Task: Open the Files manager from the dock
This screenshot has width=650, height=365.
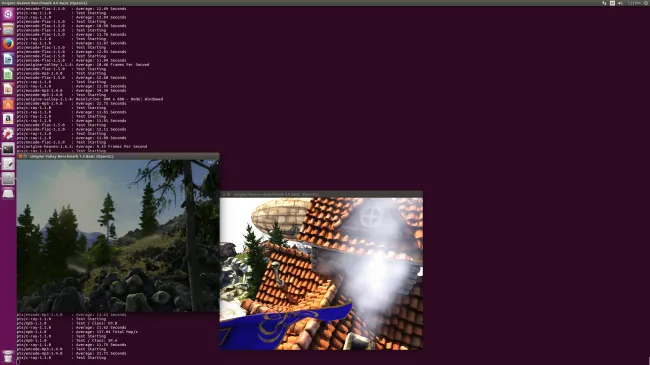Action: 8,29
